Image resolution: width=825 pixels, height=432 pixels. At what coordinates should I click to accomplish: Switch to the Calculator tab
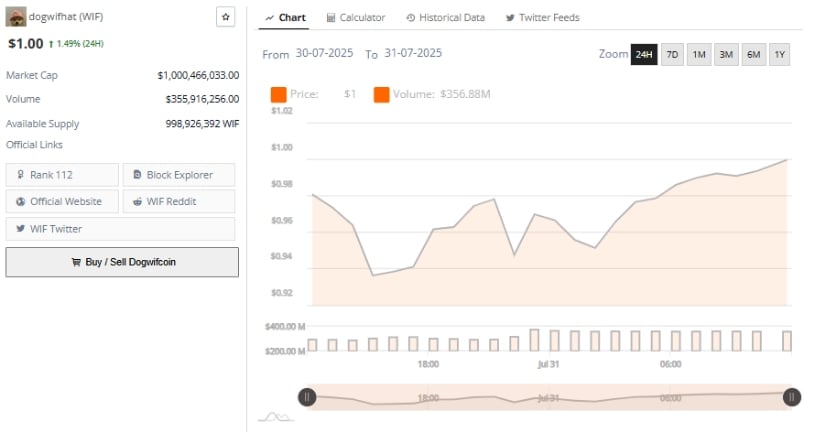356,18
